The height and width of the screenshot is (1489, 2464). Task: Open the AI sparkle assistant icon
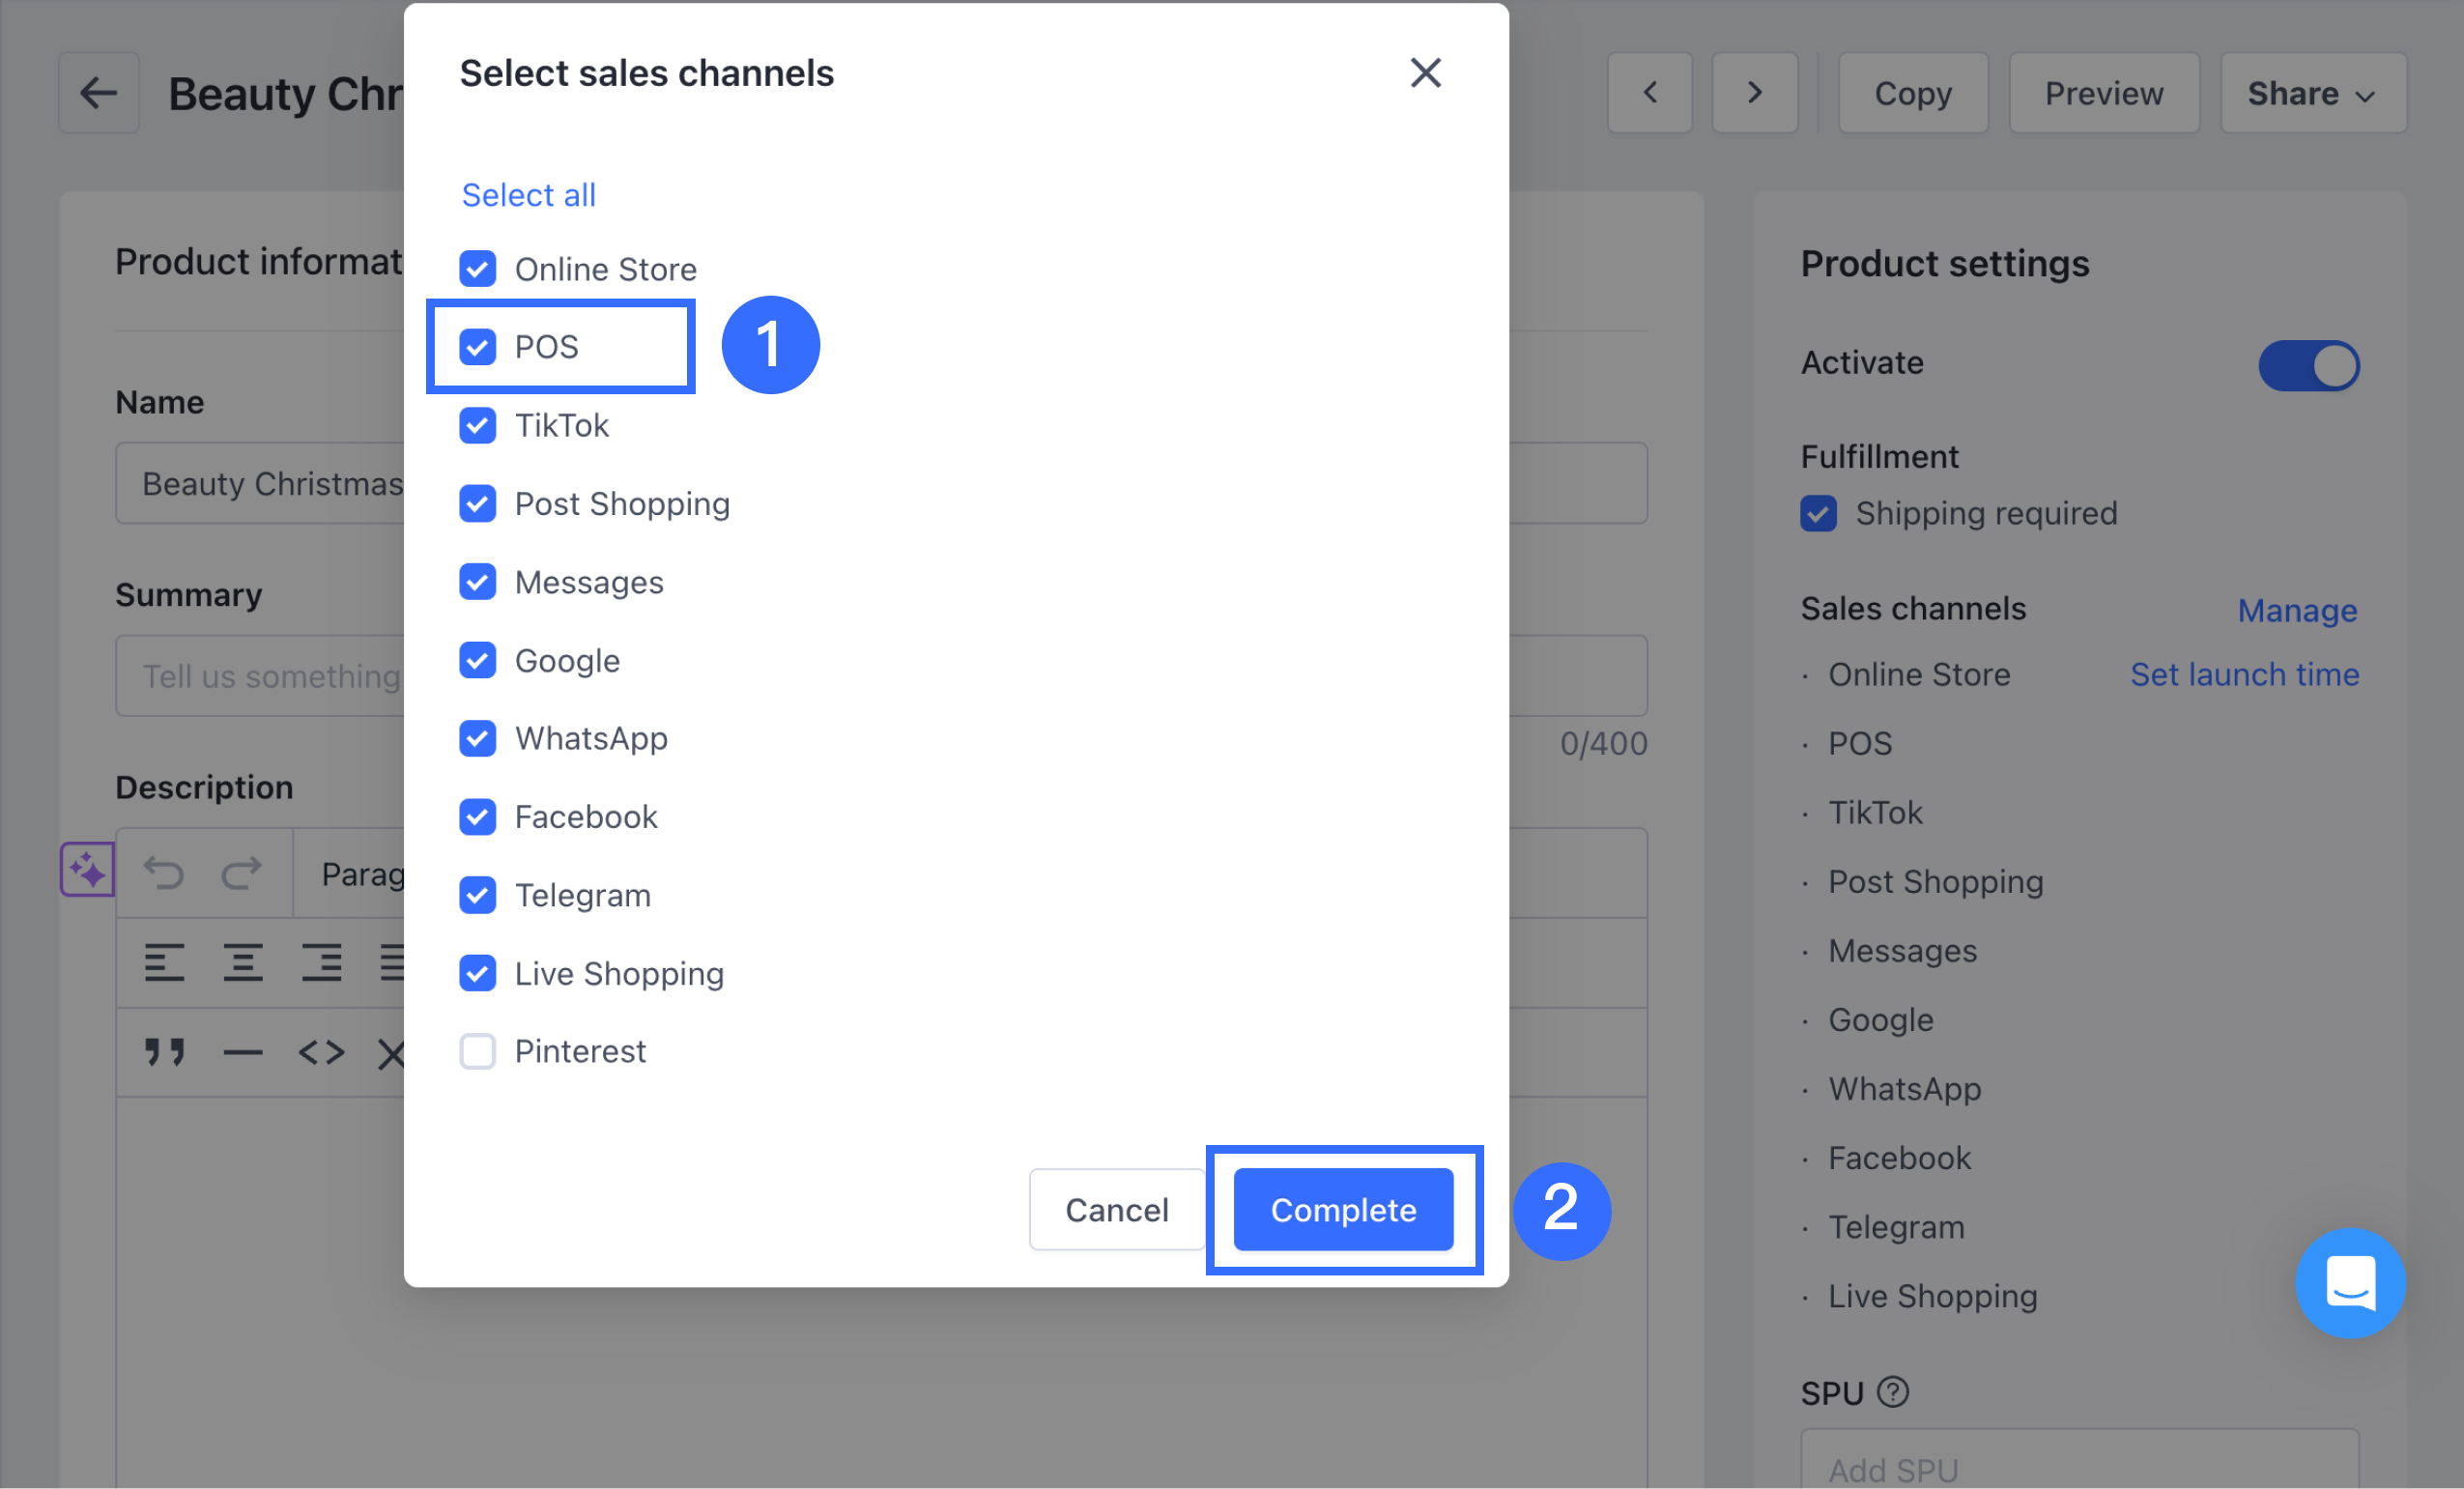point(87,870)
